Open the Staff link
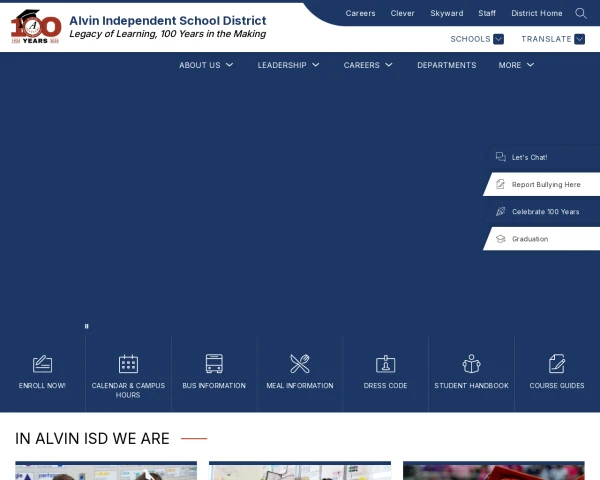Image resolution: width=600 pixels, height=480 pixels. pos(487,13)
